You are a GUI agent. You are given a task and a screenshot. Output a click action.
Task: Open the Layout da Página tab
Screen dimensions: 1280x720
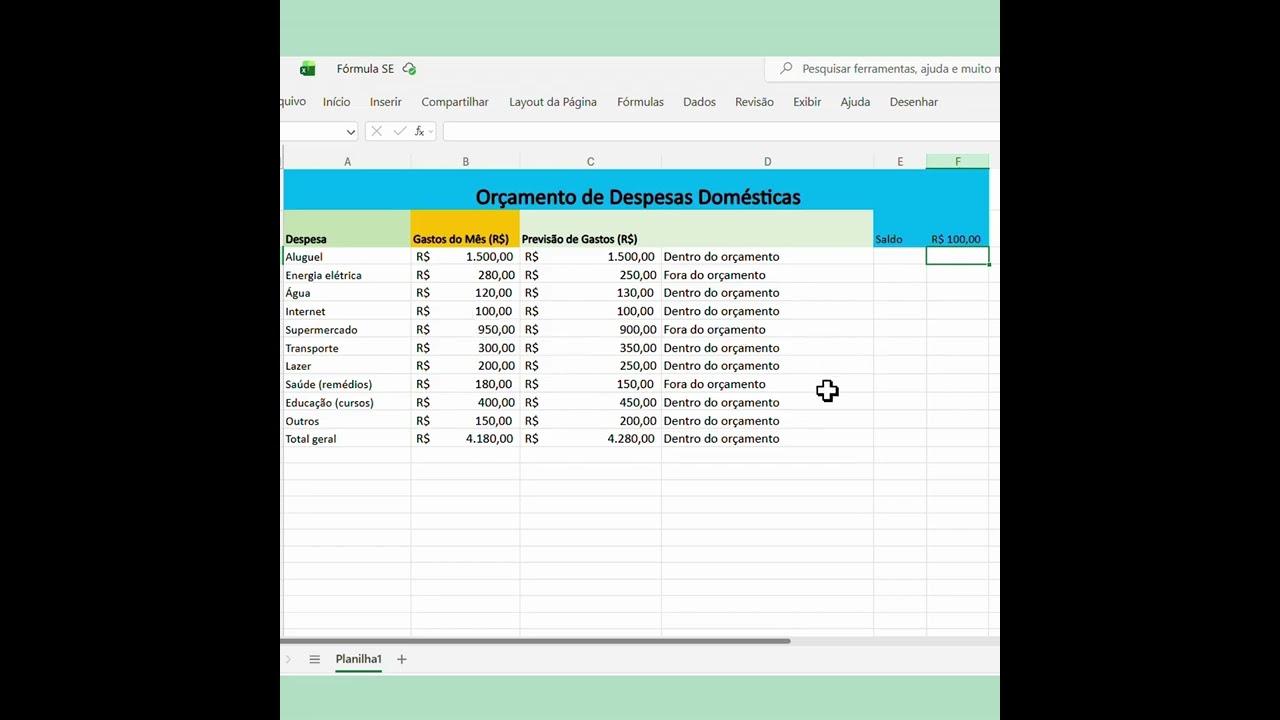coord(553,102)
